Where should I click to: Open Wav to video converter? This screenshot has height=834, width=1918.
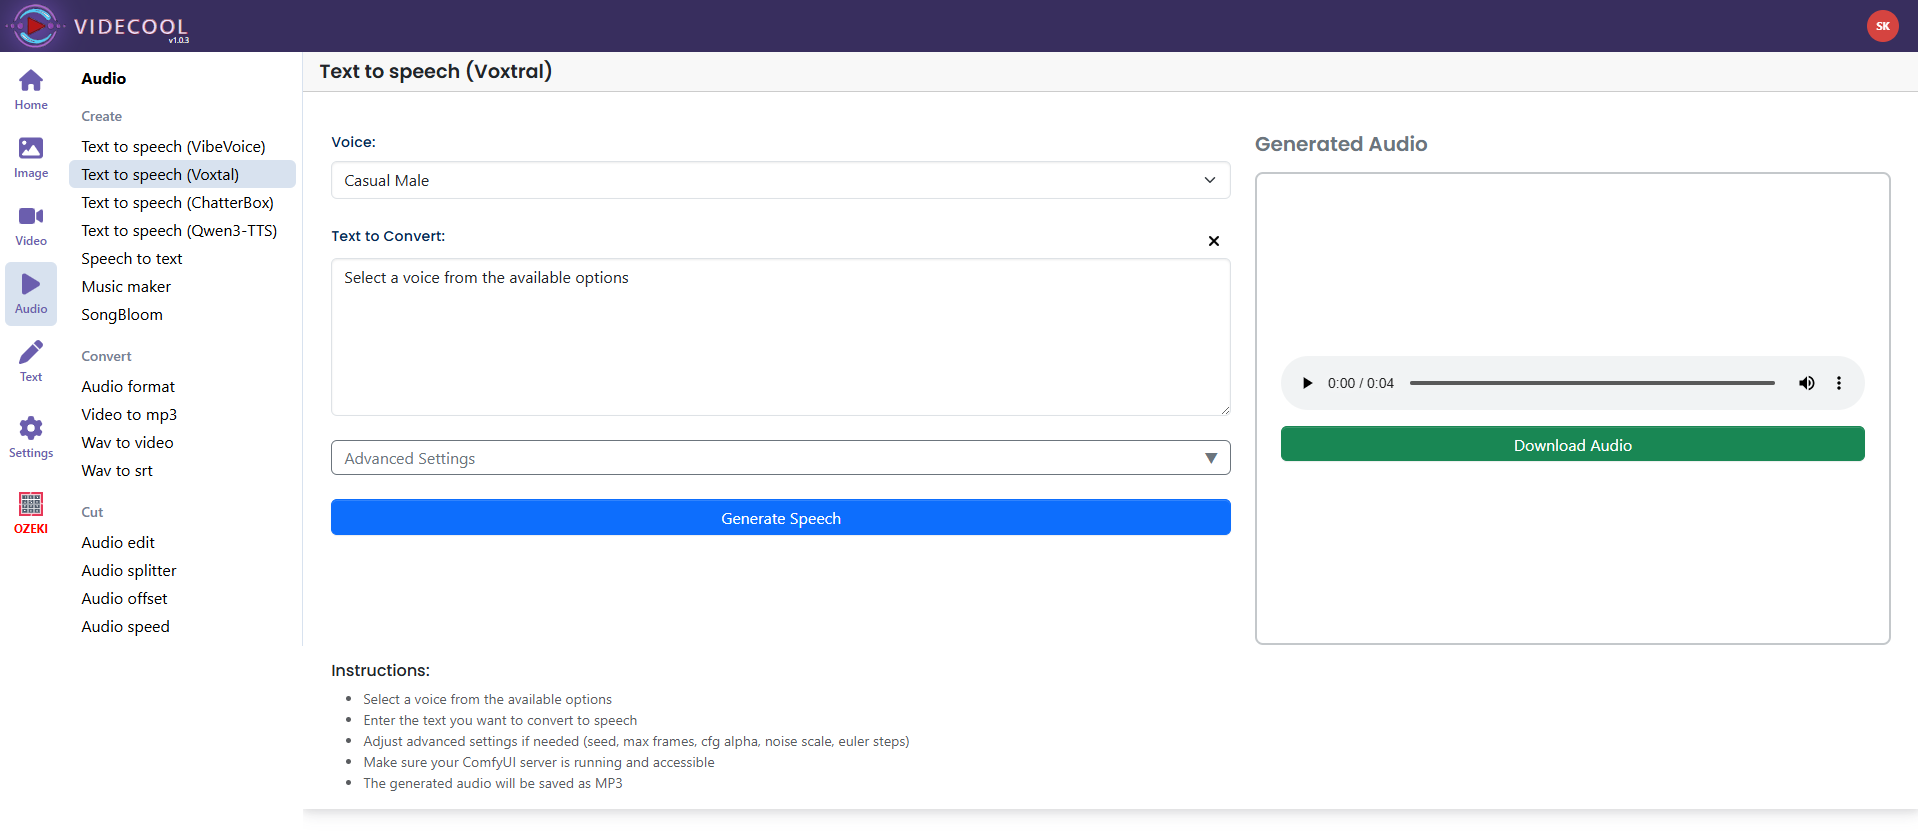click(x=127, y=442)
